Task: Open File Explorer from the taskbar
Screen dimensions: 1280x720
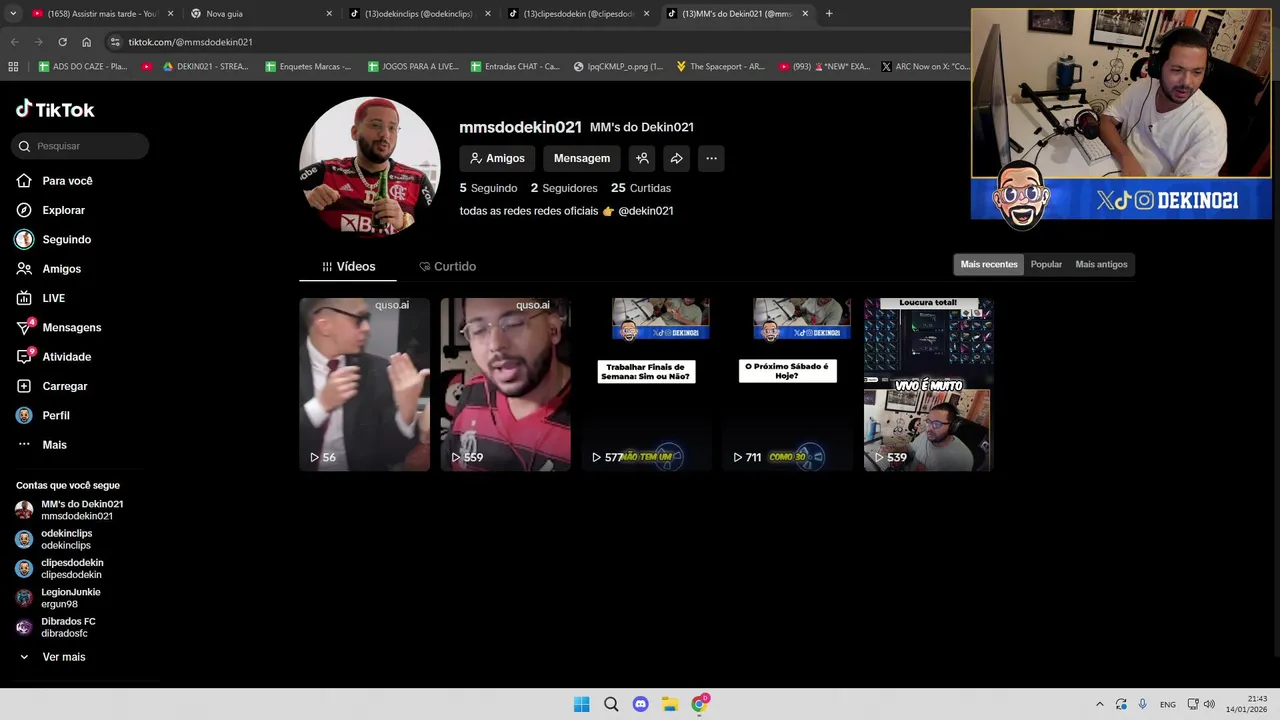Action: click(670, 704)
